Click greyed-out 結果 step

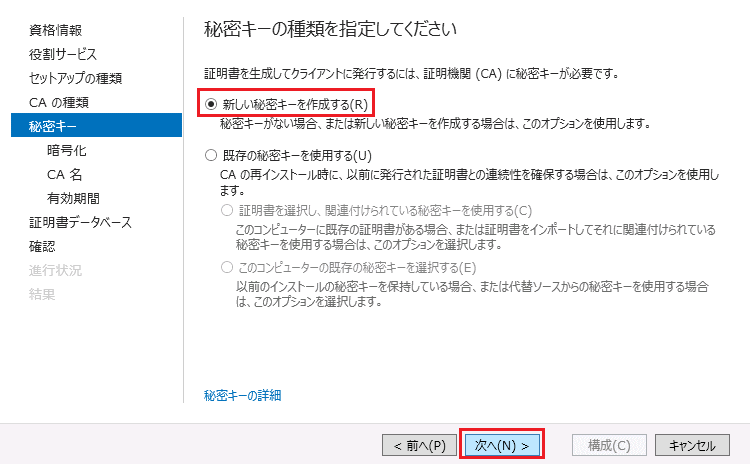(42, 294)
